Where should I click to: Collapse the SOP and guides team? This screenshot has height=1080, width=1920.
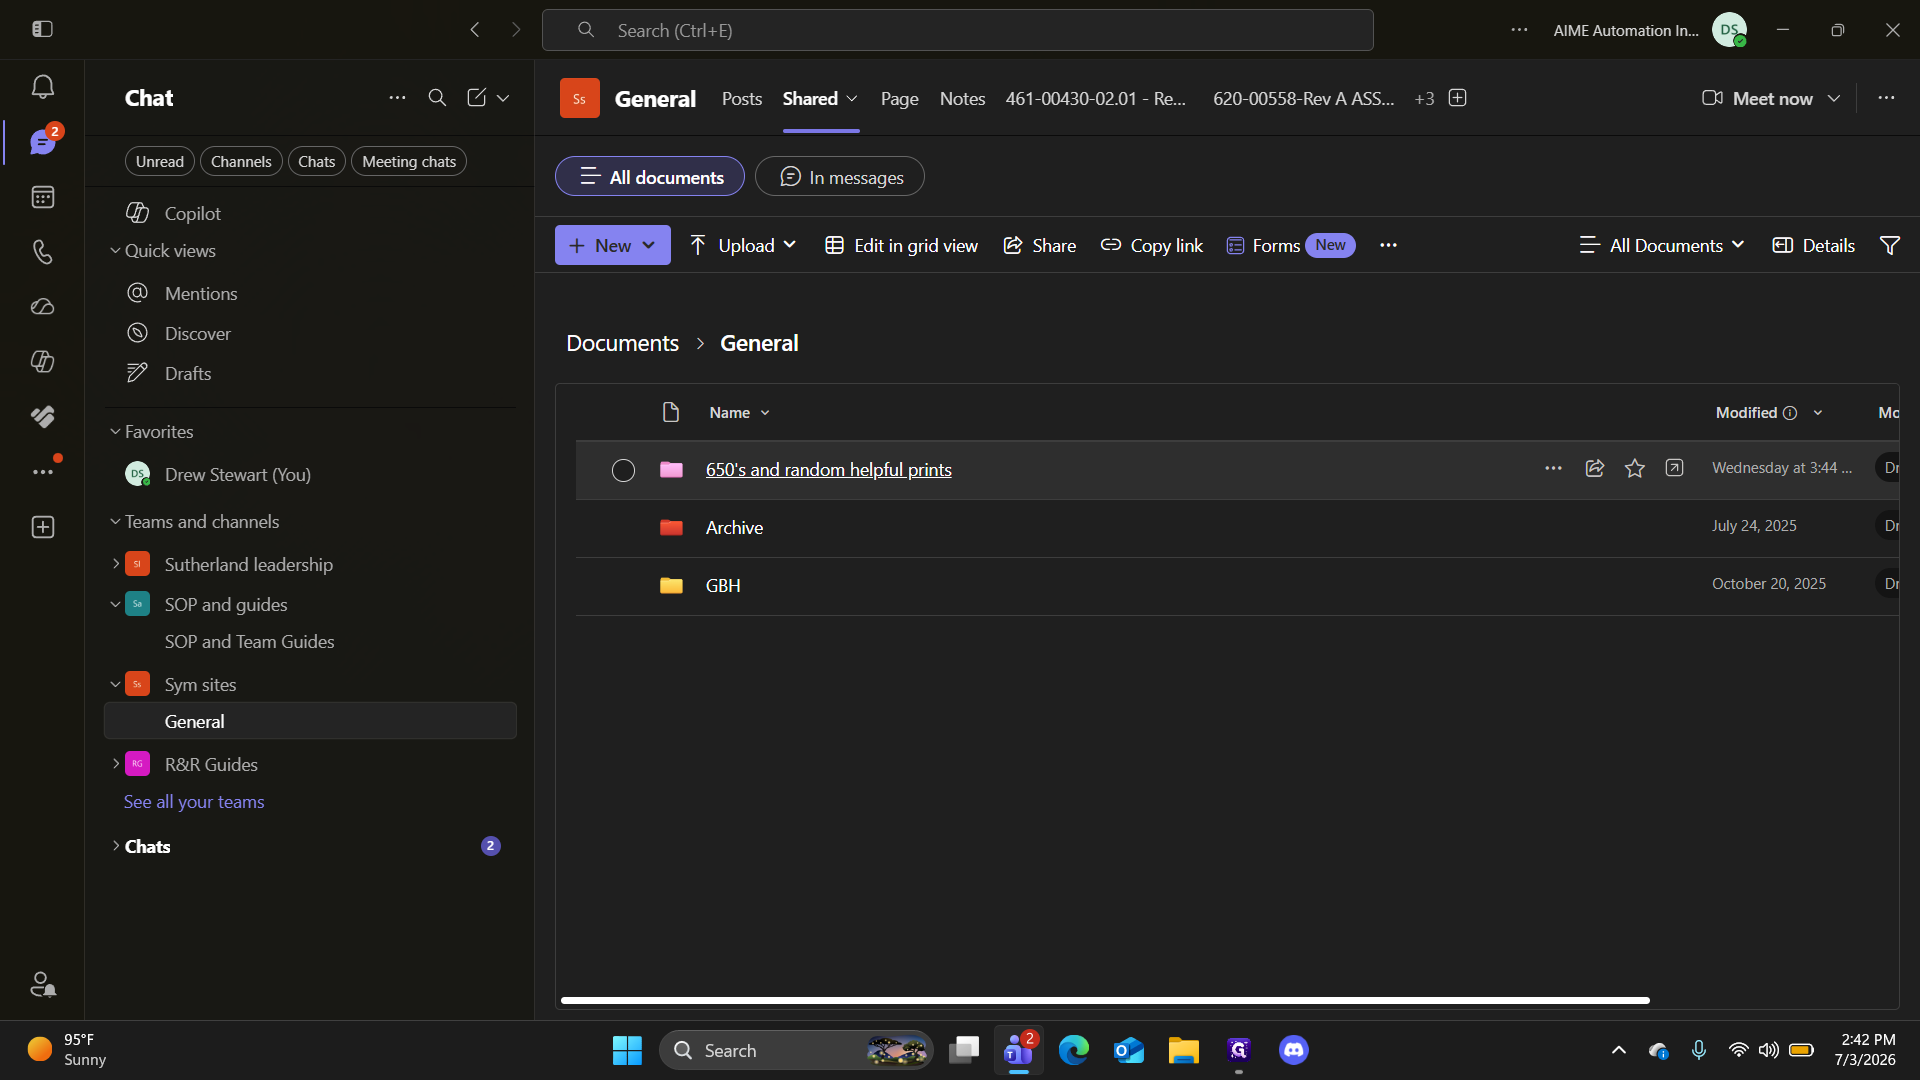pos(115,604)
